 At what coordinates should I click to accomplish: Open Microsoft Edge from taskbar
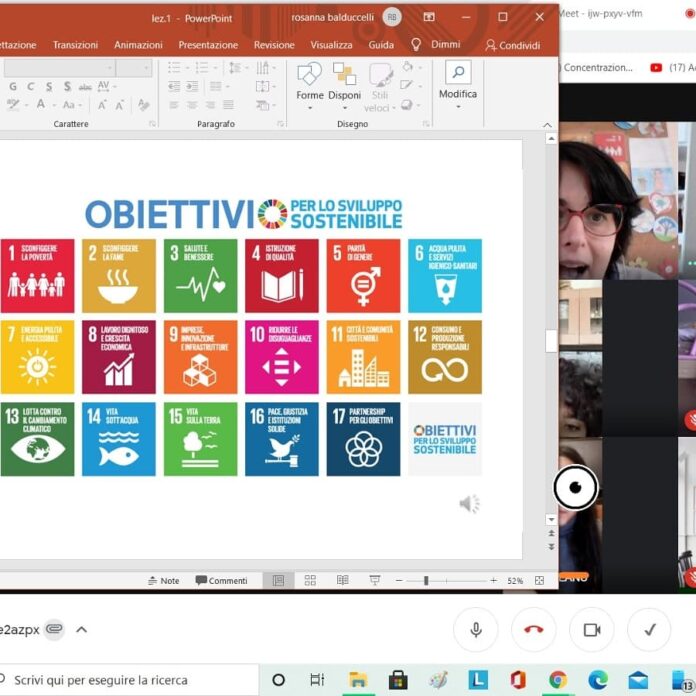coord(597,680)
